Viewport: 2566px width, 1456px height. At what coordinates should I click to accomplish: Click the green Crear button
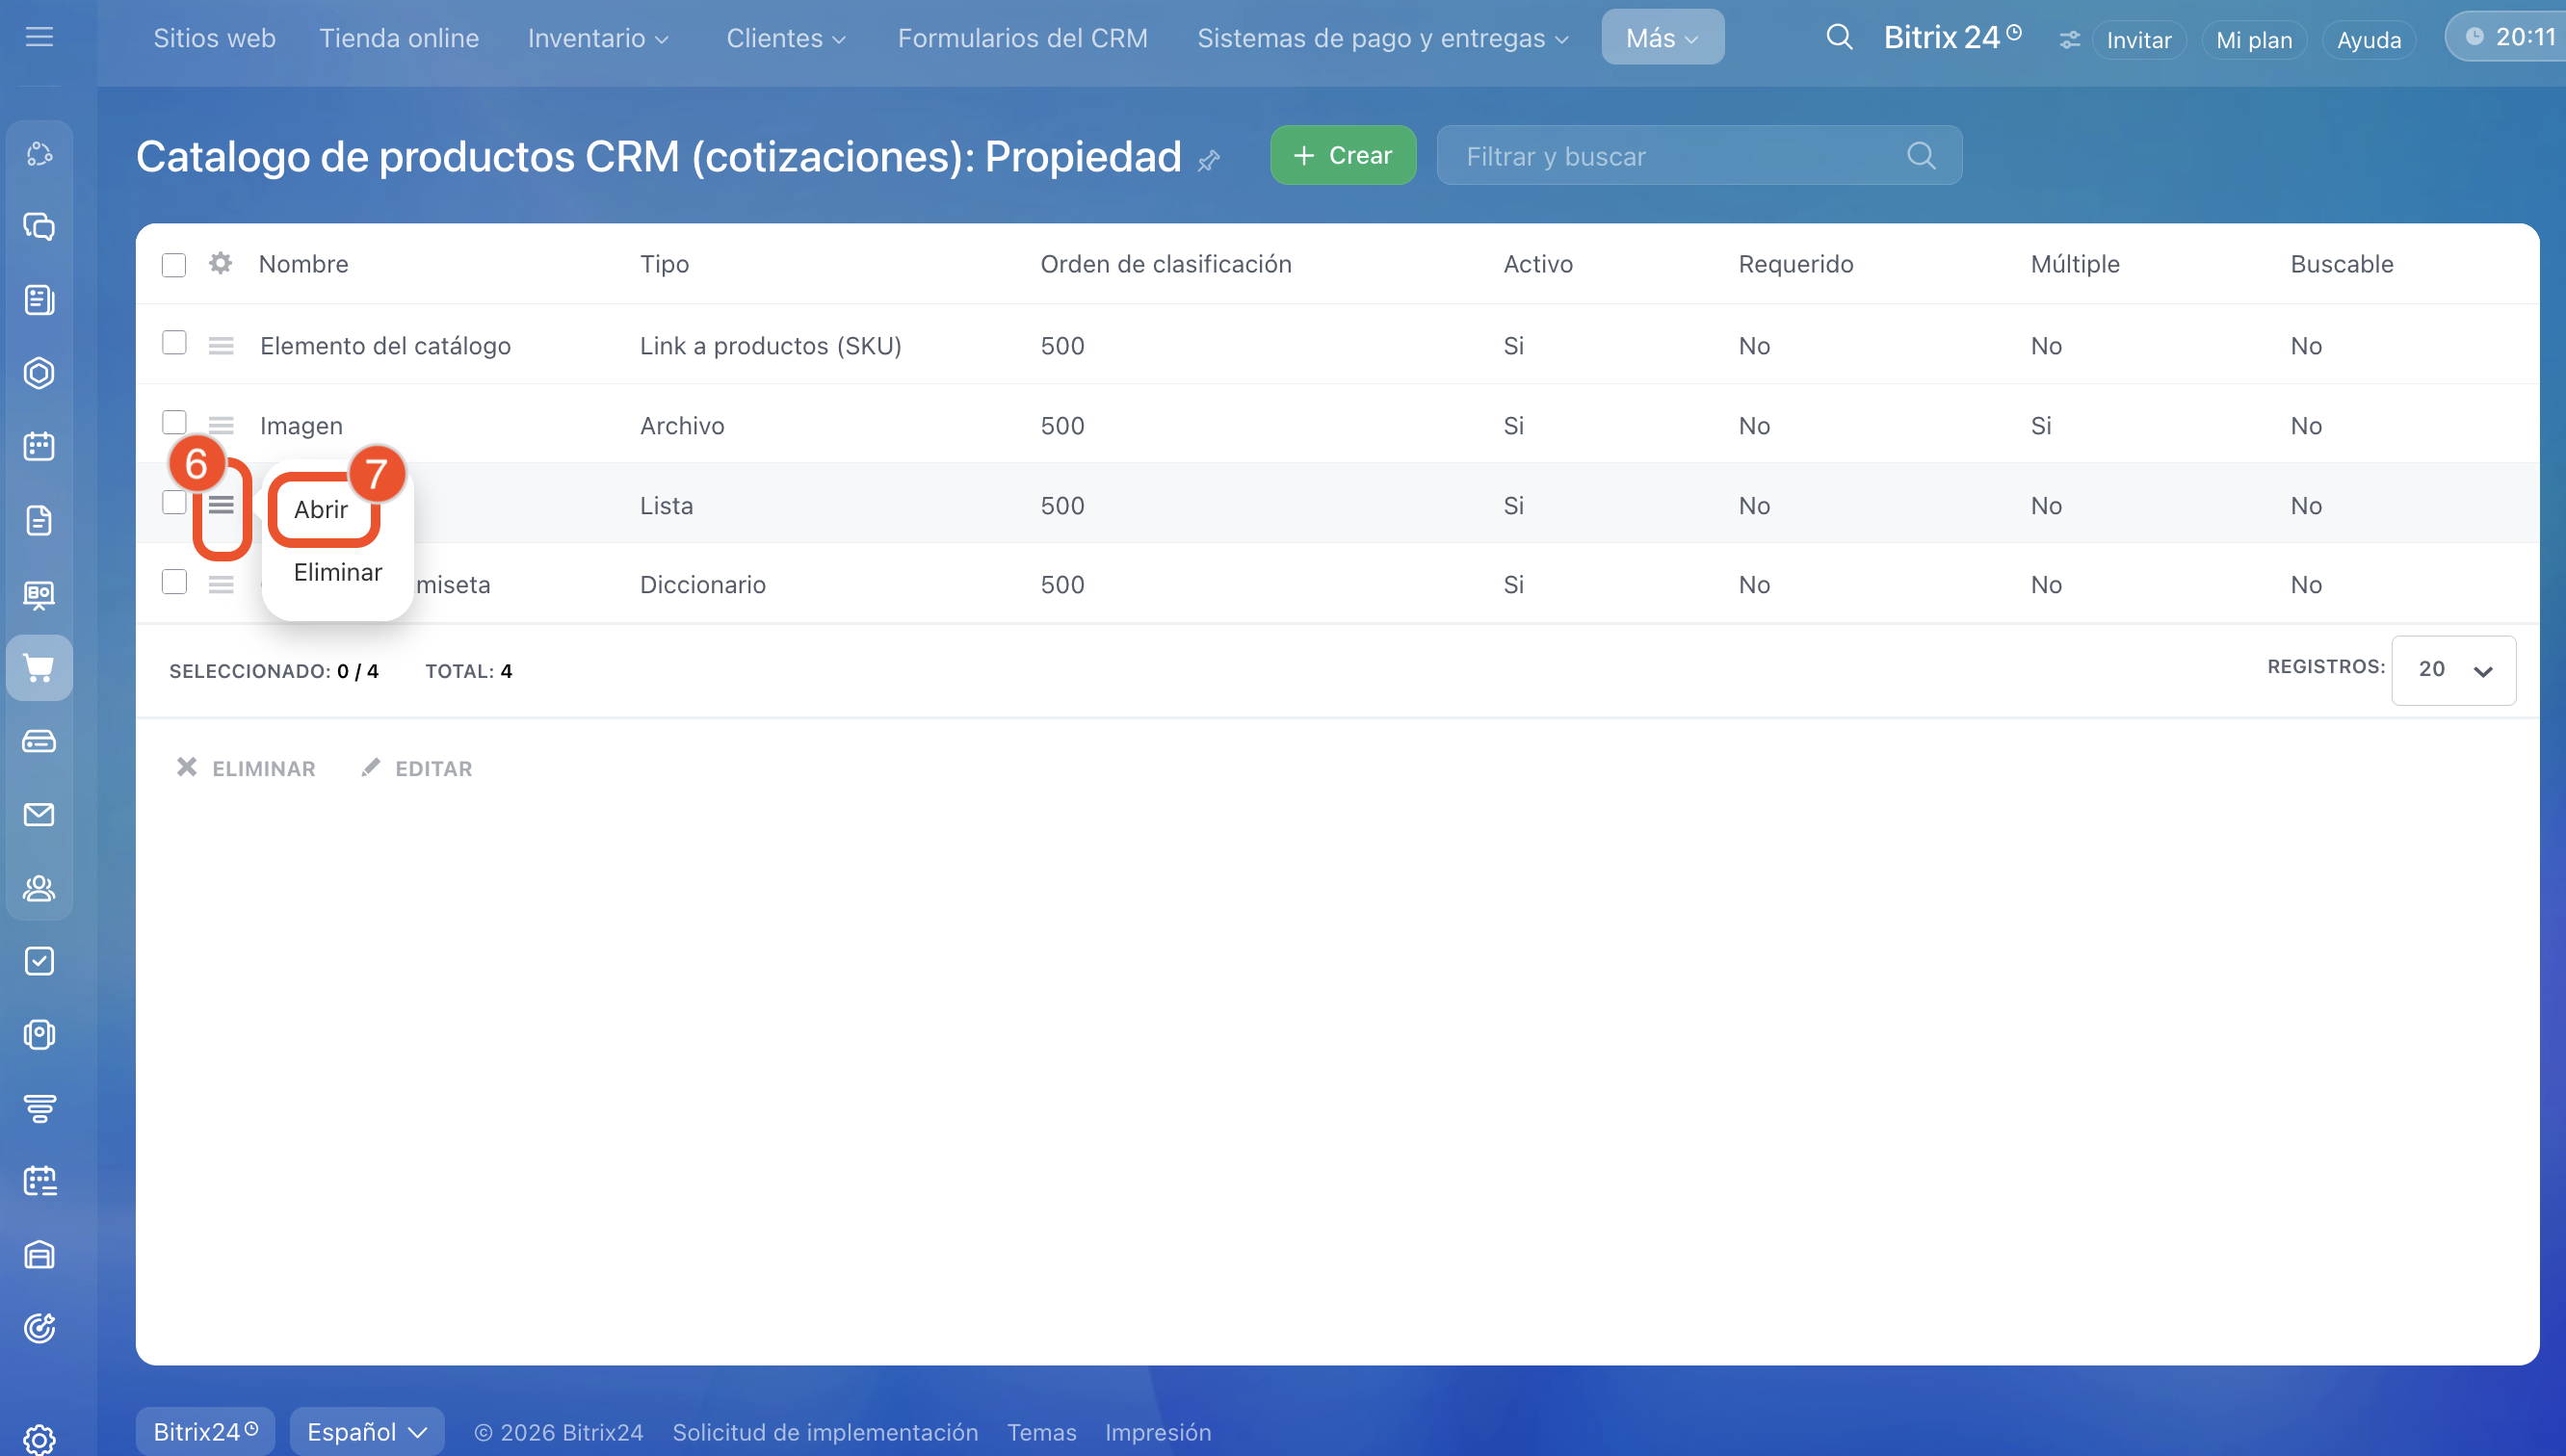(x=1342, y=155)
